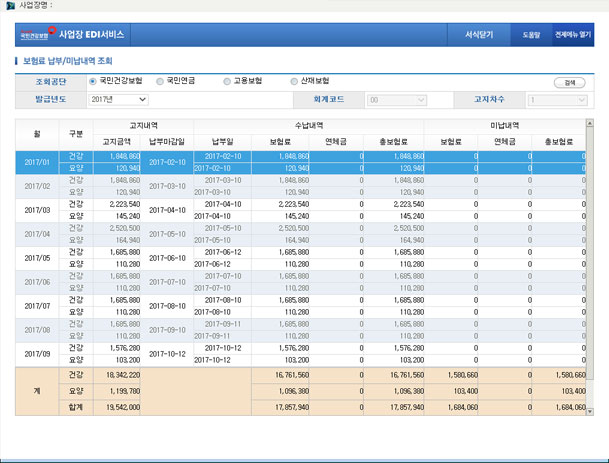Click the 145,240 고지금액 cell
This screenshot has width=609, height=463.
point(117,217)
